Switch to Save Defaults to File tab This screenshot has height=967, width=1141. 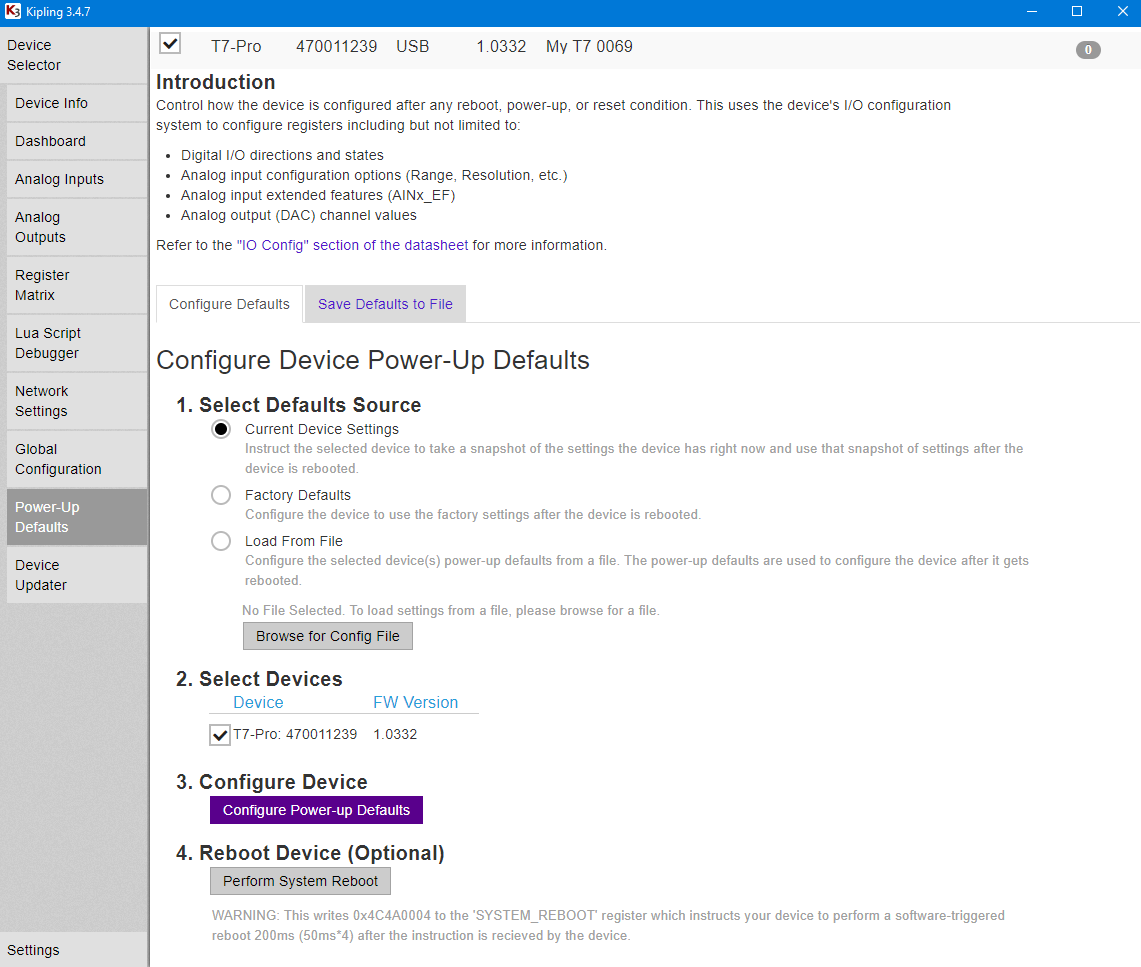(x=385, y=304)
